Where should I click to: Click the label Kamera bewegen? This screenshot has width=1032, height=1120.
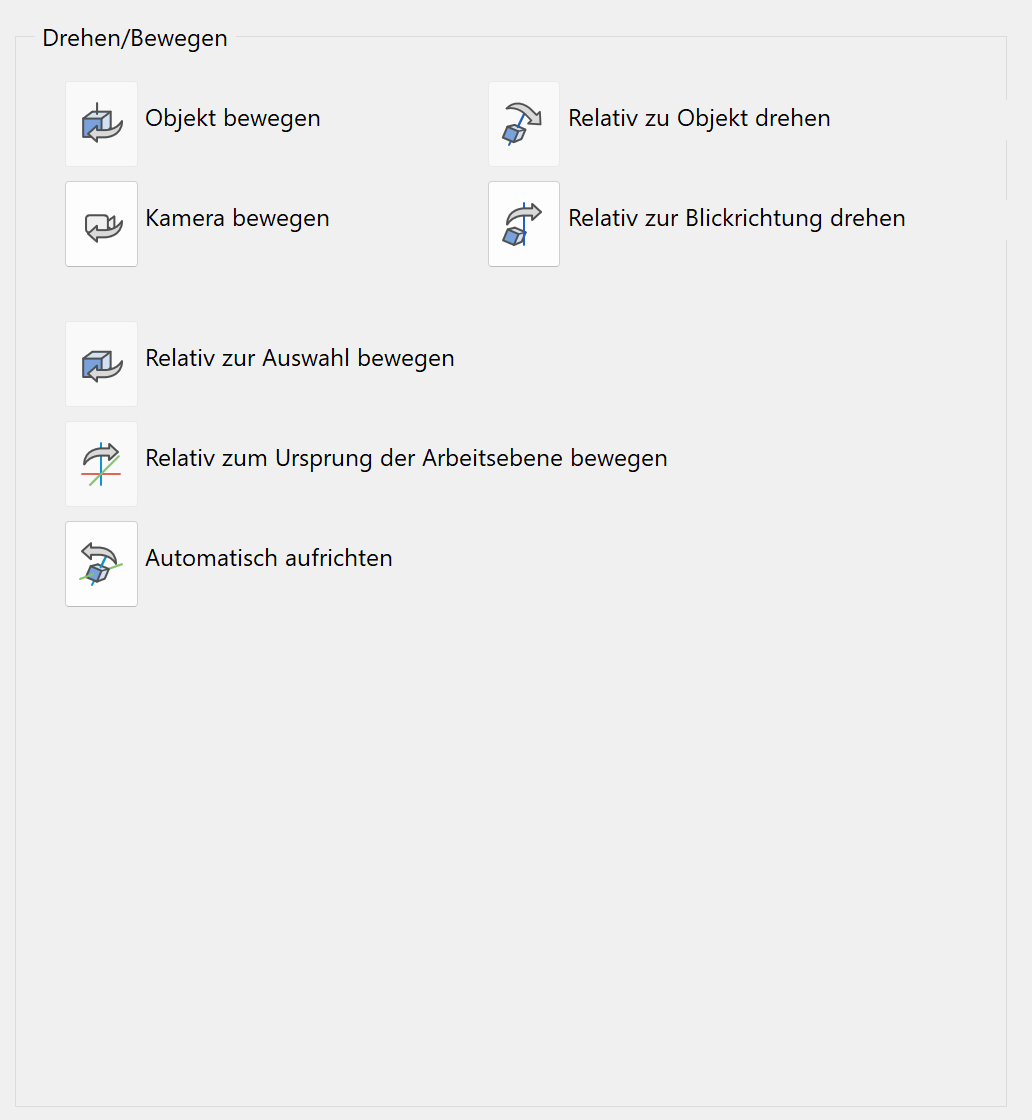pos(237,218)
